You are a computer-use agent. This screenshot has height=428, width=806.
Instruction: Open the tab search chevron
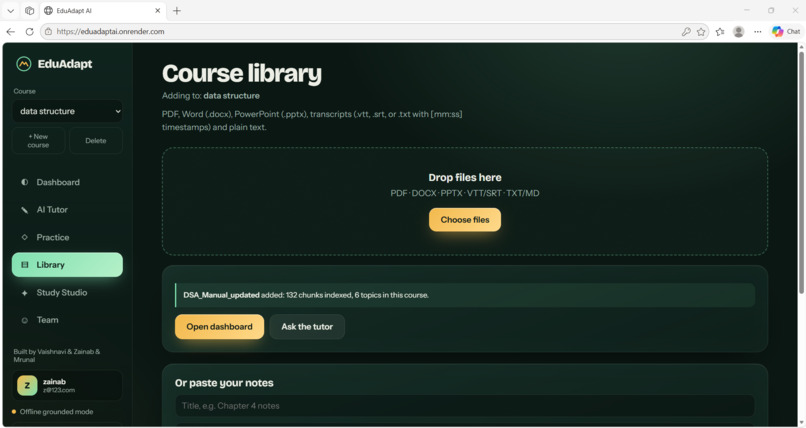click(10, 11)
